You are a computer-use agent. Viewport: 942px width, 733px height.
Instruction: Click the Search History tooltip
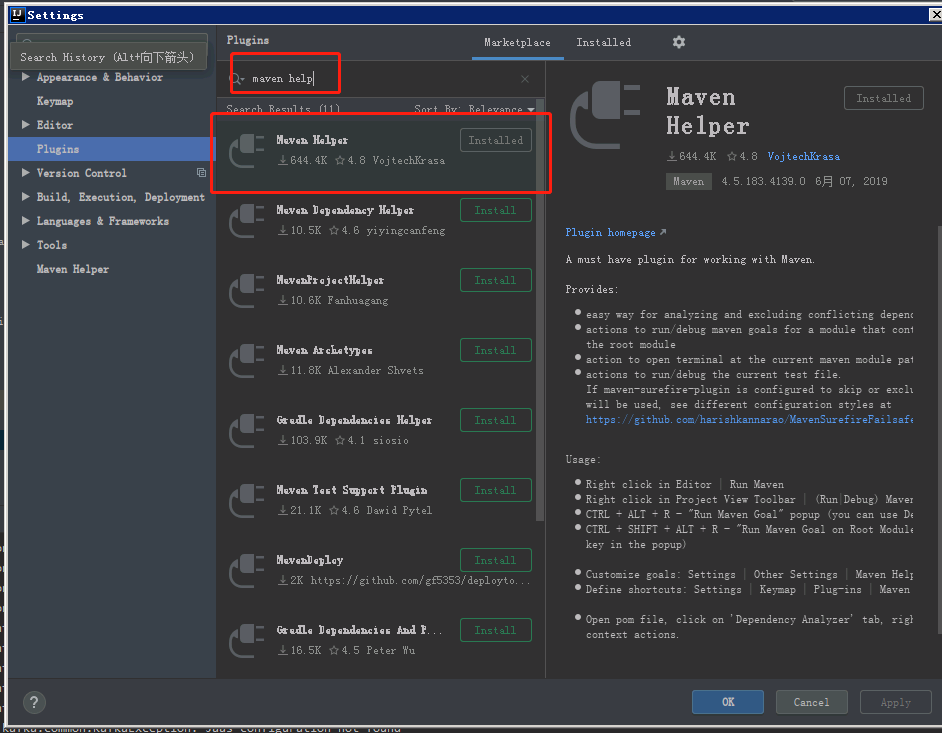[109, 57]
